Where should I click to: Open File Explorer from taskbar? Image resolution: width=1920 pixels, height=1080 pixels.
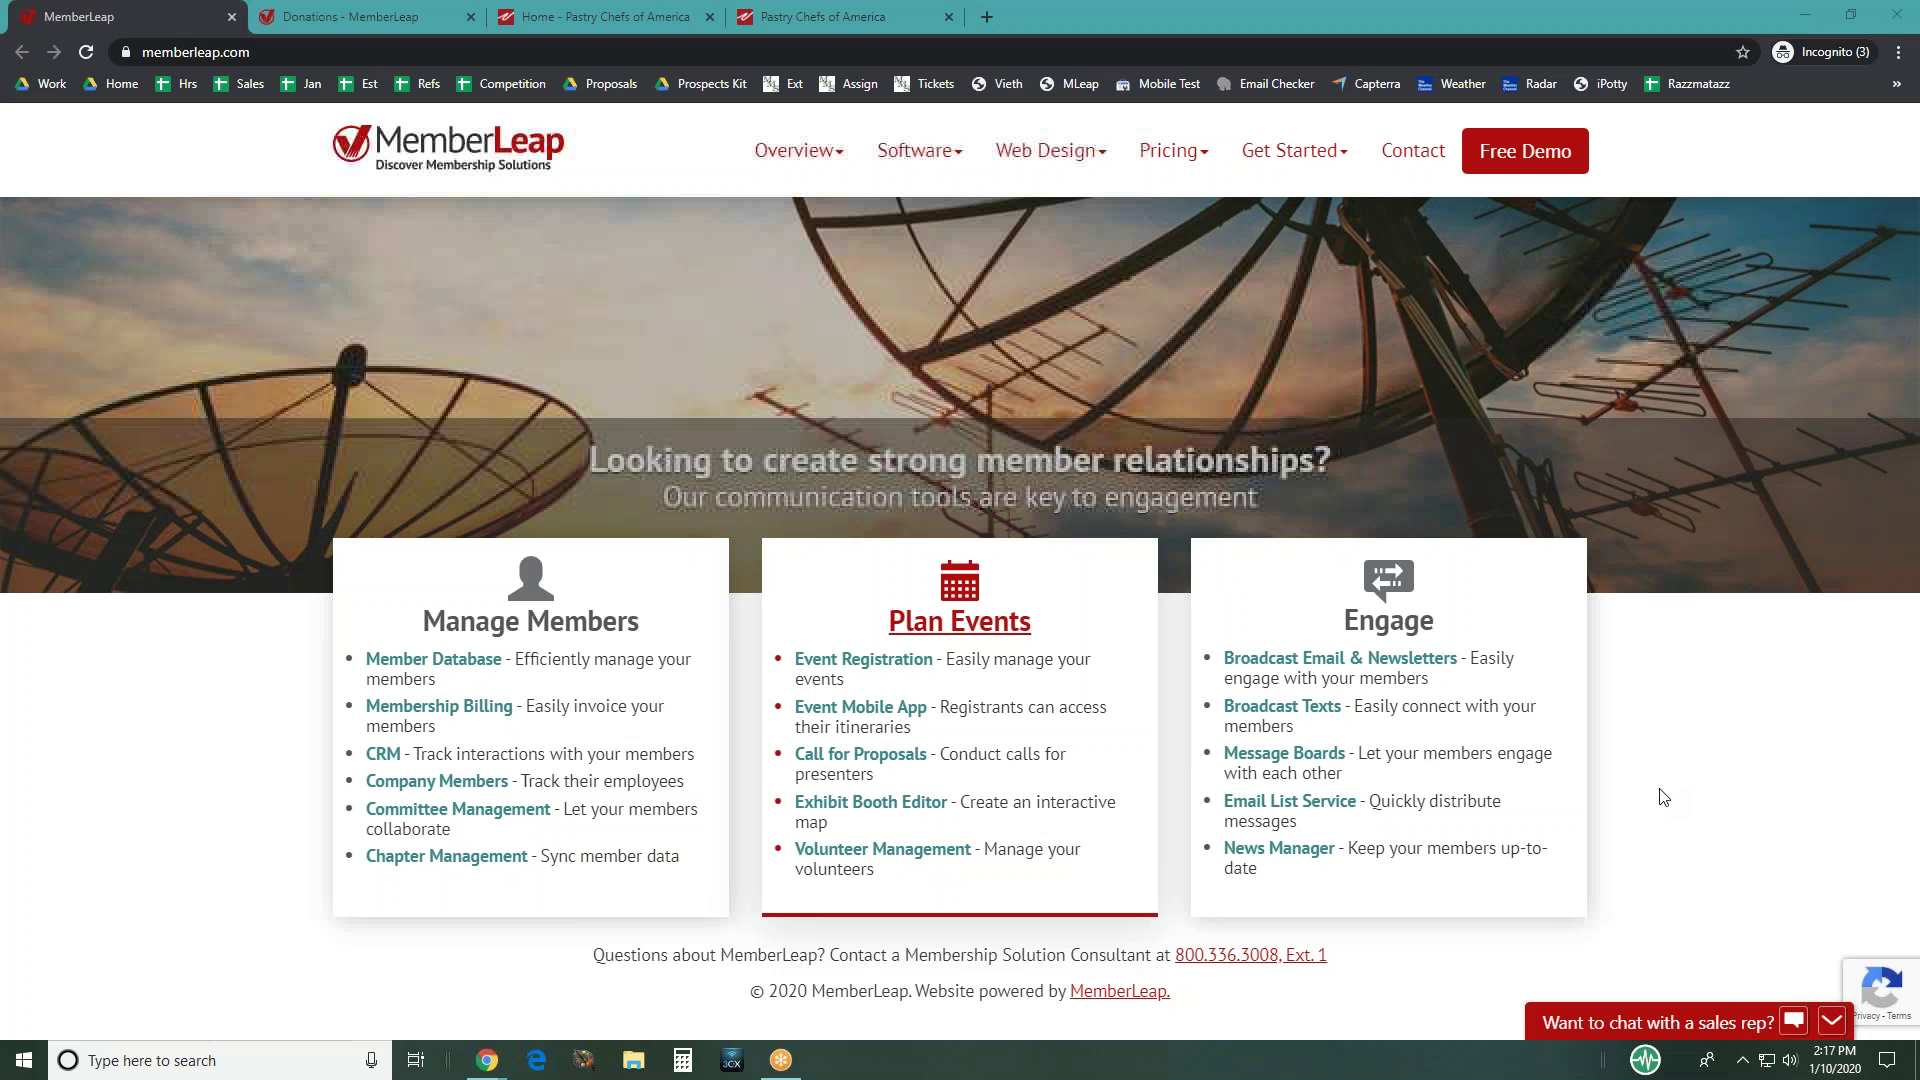(634, 1060)
